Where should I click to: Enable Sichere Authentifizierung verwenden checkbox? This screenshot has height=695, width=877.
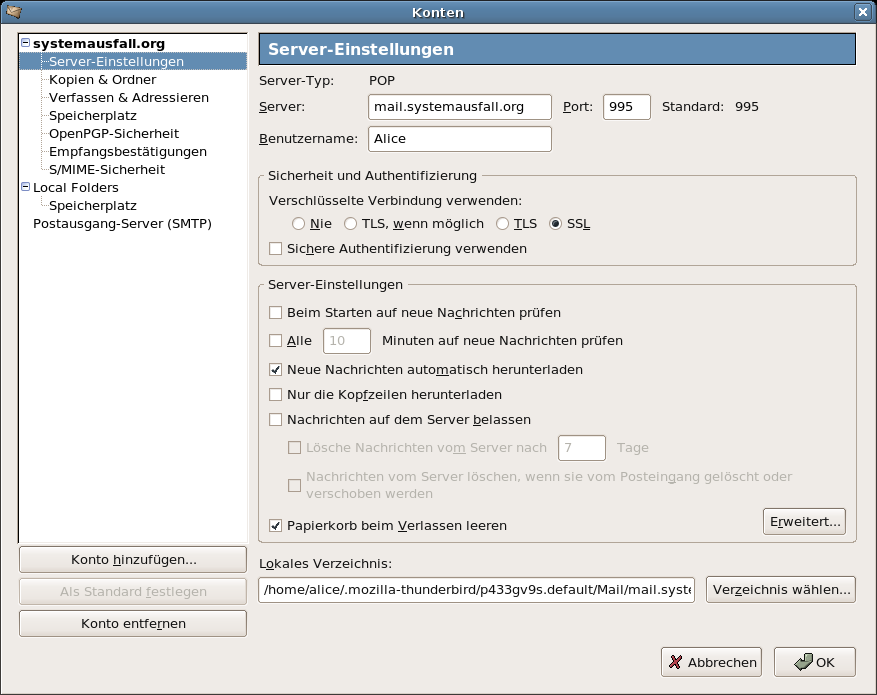coord(275,249)
